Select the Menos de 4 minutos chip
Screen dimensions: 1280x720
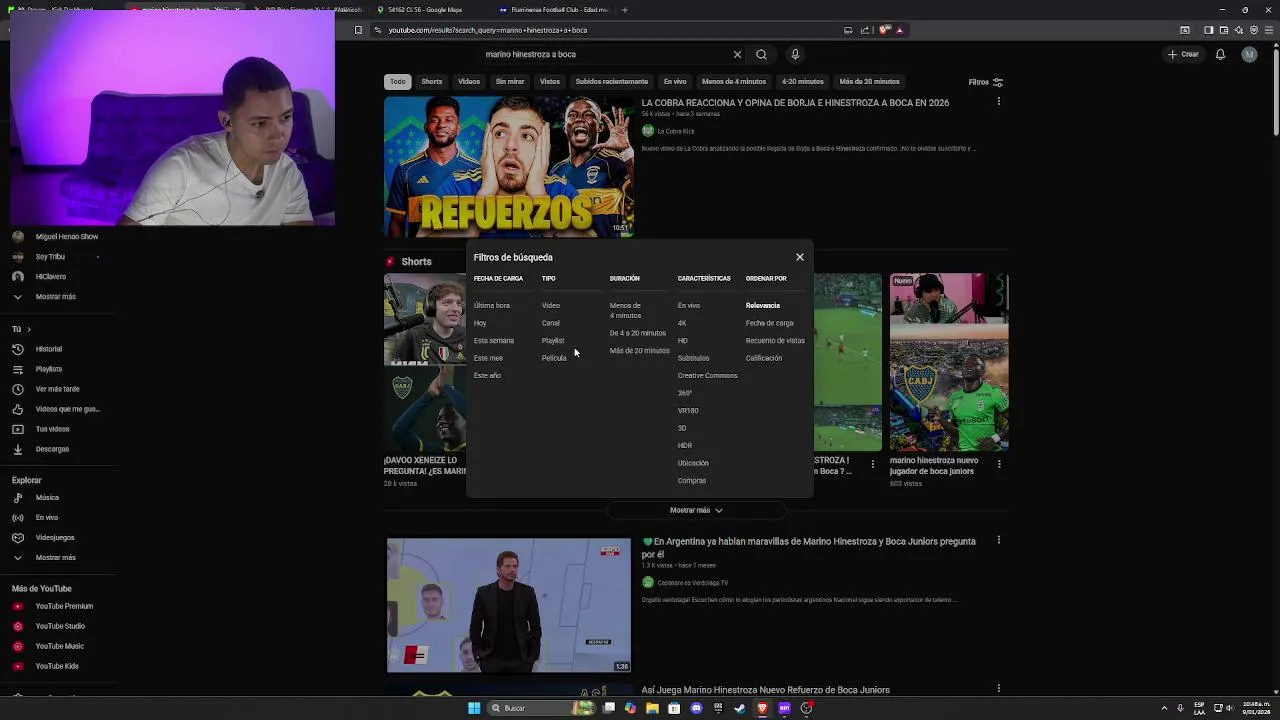pyautogui.click(x=734, y=81)
